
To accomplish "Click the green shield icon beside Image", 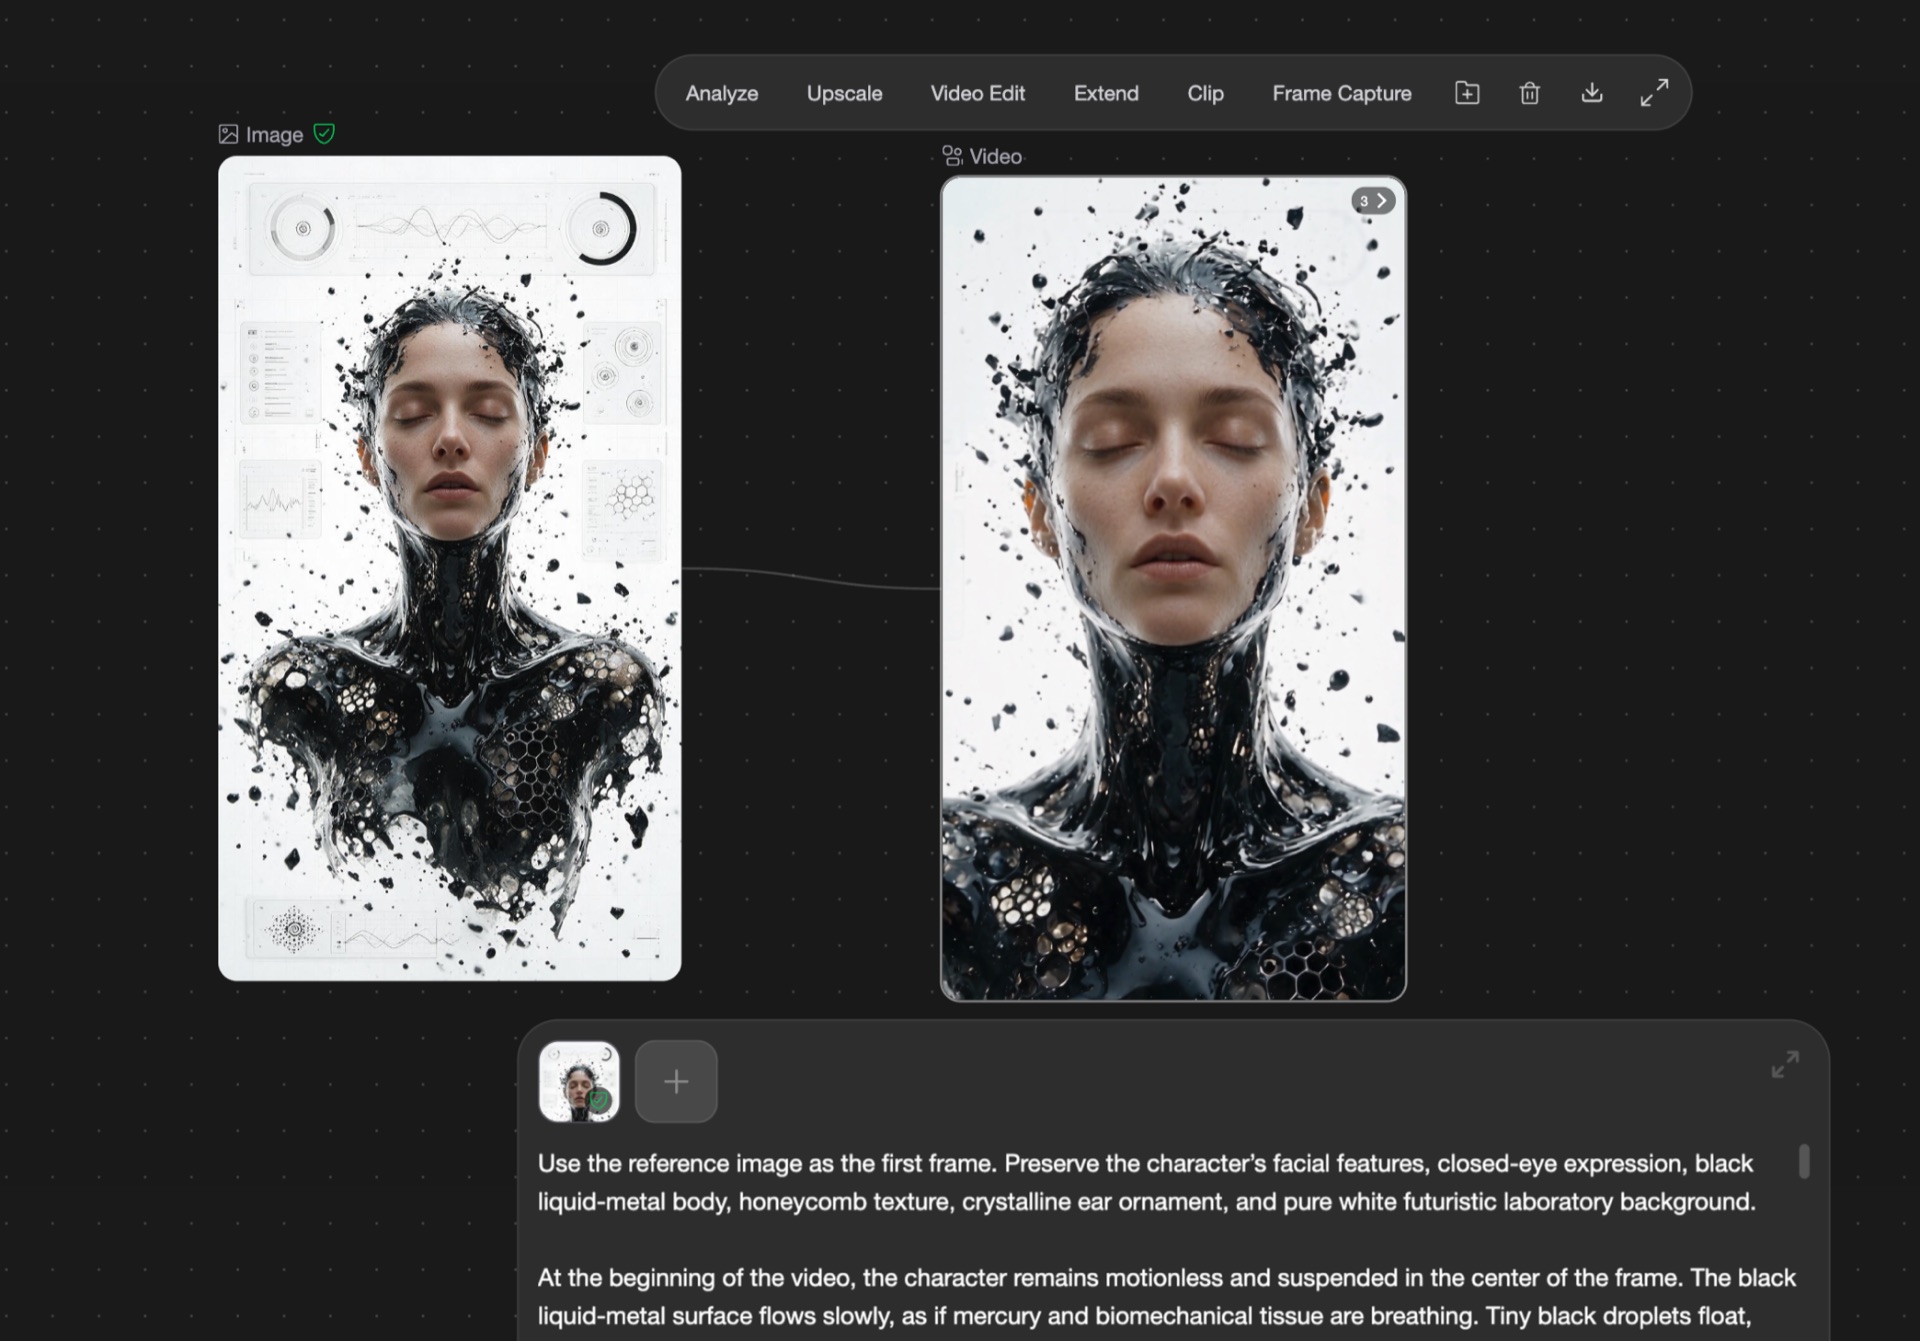I will pos(324,133).
